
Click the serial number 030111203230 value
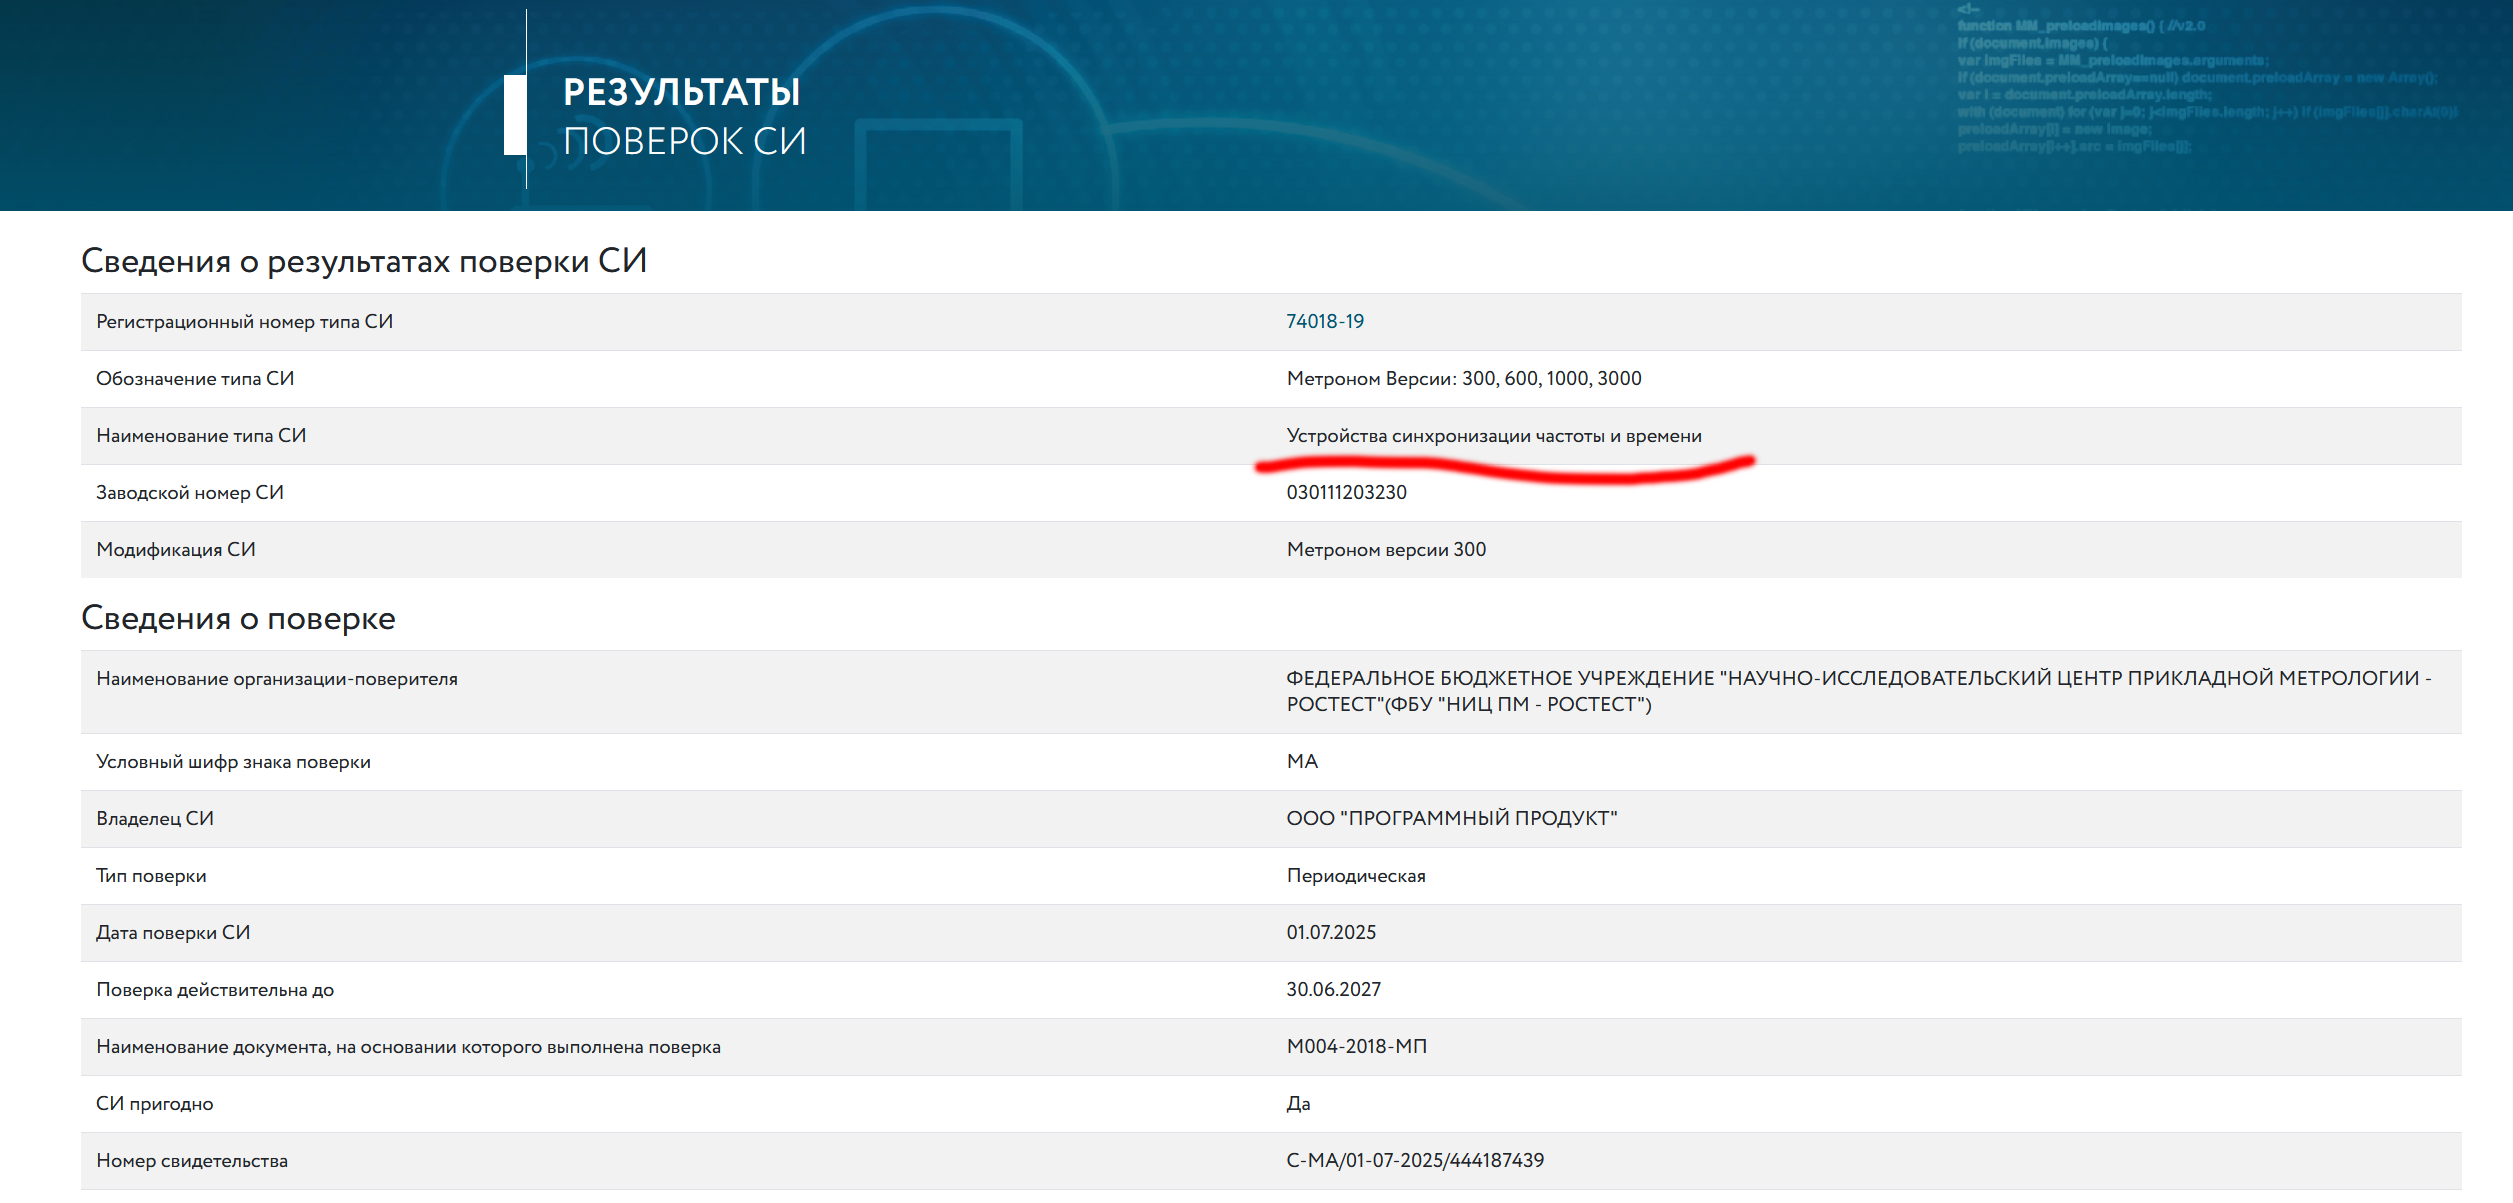pyautogui.click(x=1346, y=492)
